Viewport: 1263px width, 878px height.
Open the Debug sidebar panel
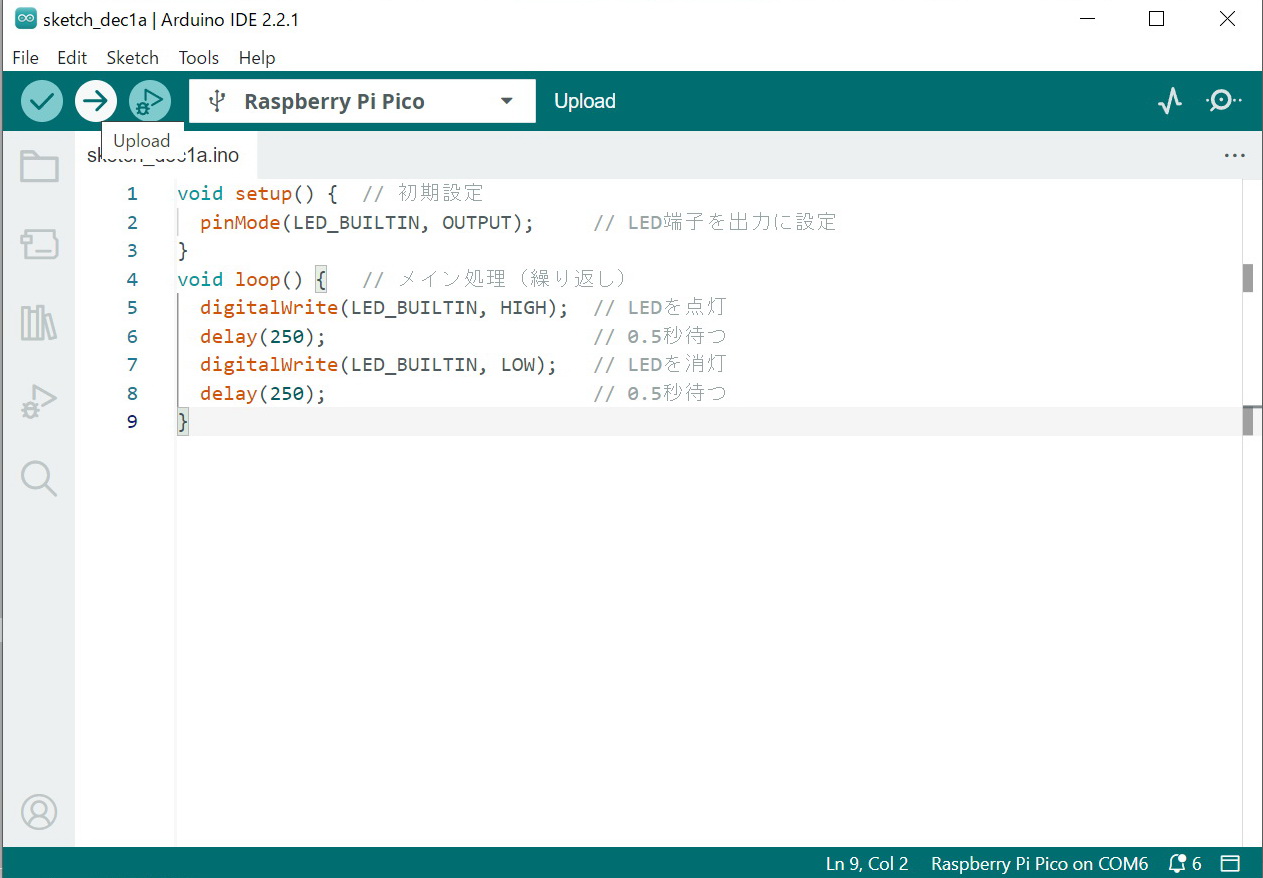[39, 401]
